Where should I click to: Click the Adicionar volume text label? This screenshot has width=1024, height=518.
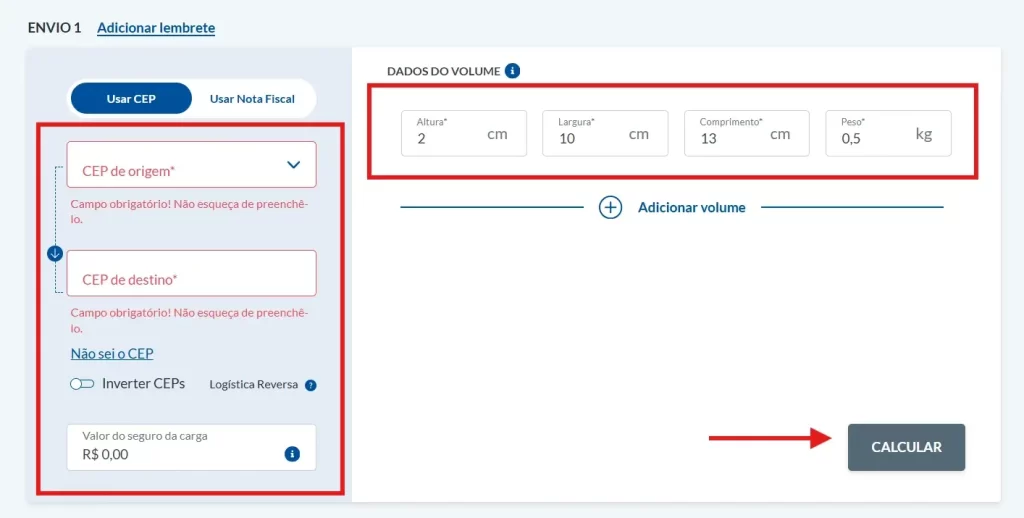691,207
